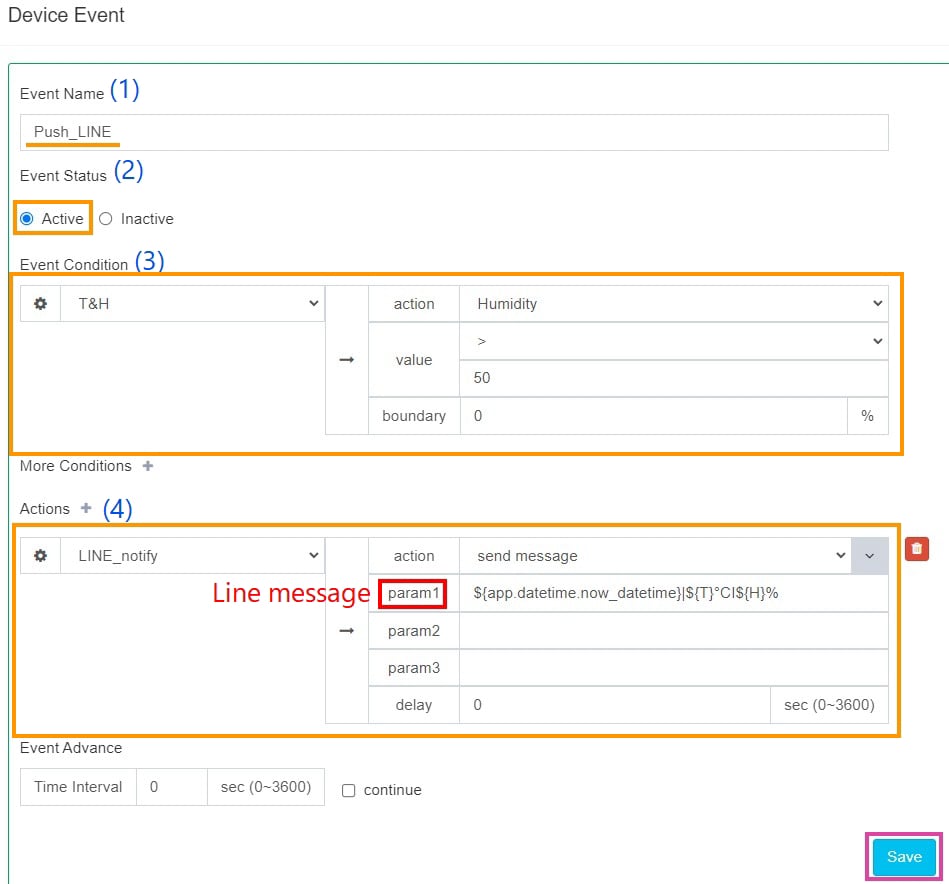Click the boundary input field
Viewport: 949px width, 884px height.
point(653,416)
